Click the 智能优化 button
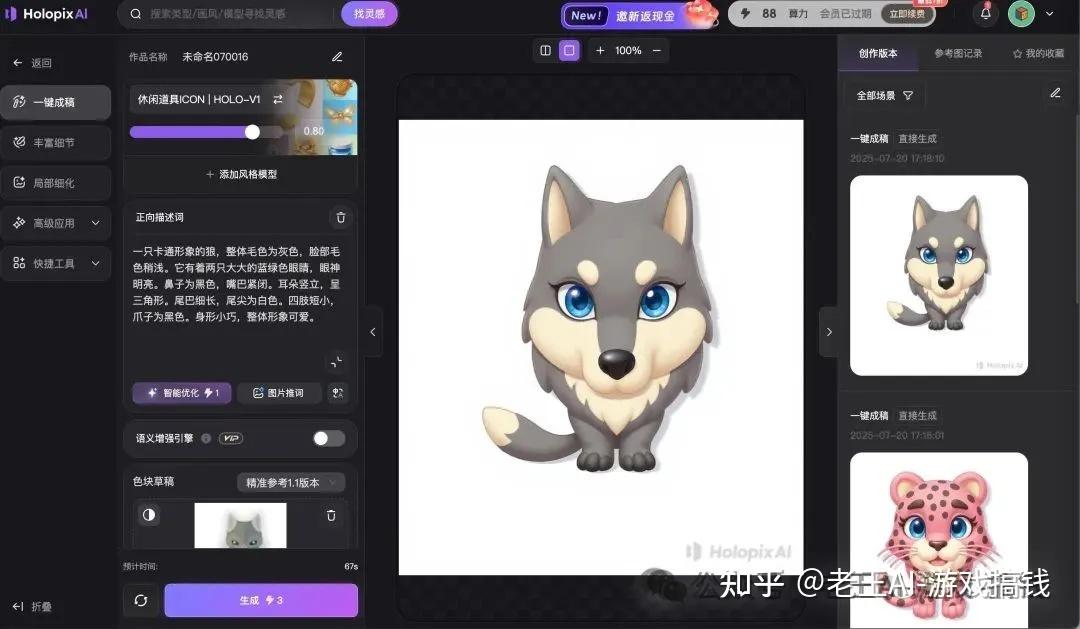 point(182,393)
